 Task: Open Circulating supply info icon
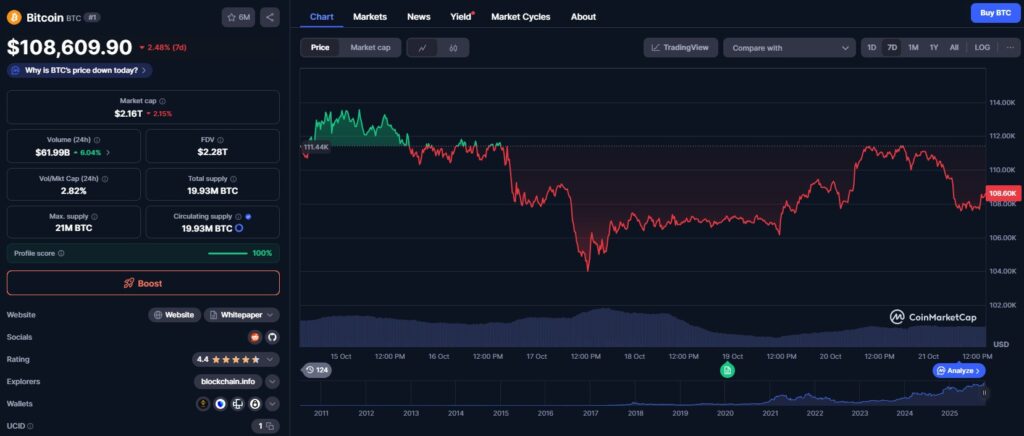click(238, 216)
